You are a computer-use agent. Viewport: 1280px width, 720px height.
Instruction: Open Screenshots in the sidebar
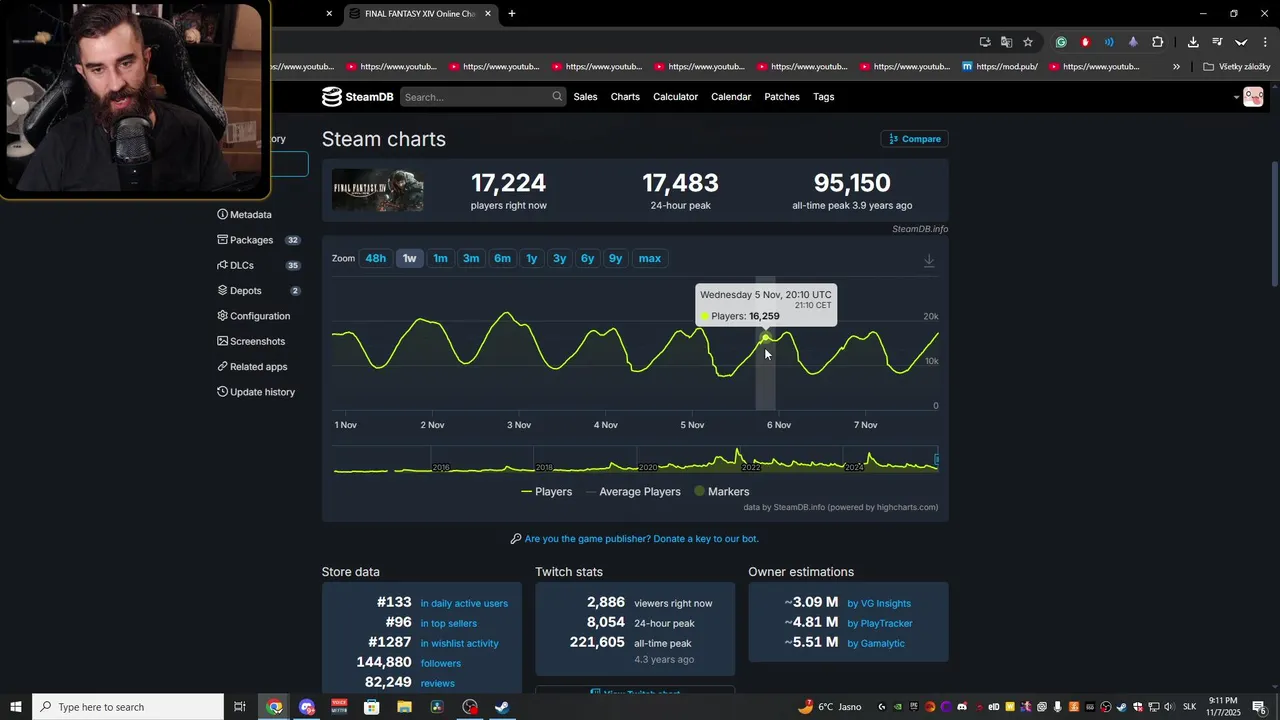[251, 342]
